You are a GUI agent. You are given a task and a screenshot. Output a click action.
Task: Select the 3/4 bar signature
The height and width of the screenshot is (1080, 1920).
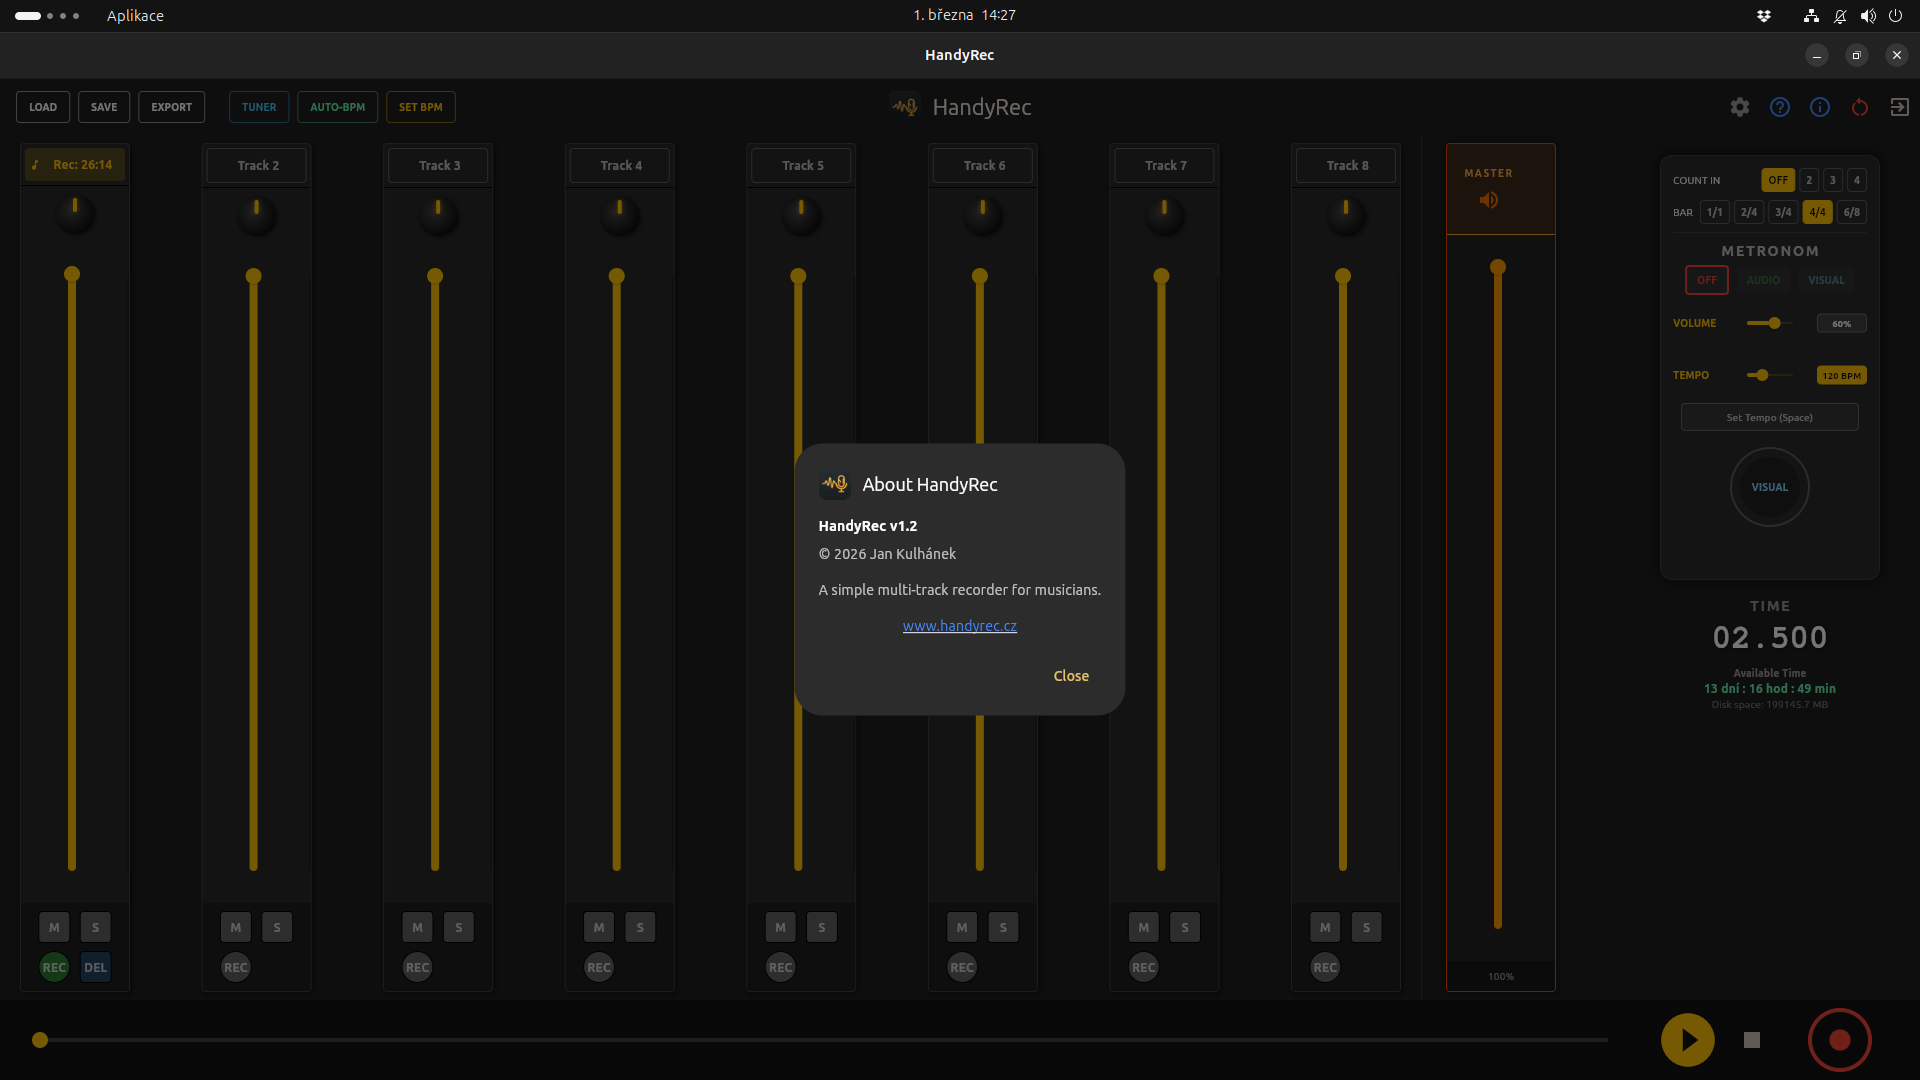pos(1784,212)
